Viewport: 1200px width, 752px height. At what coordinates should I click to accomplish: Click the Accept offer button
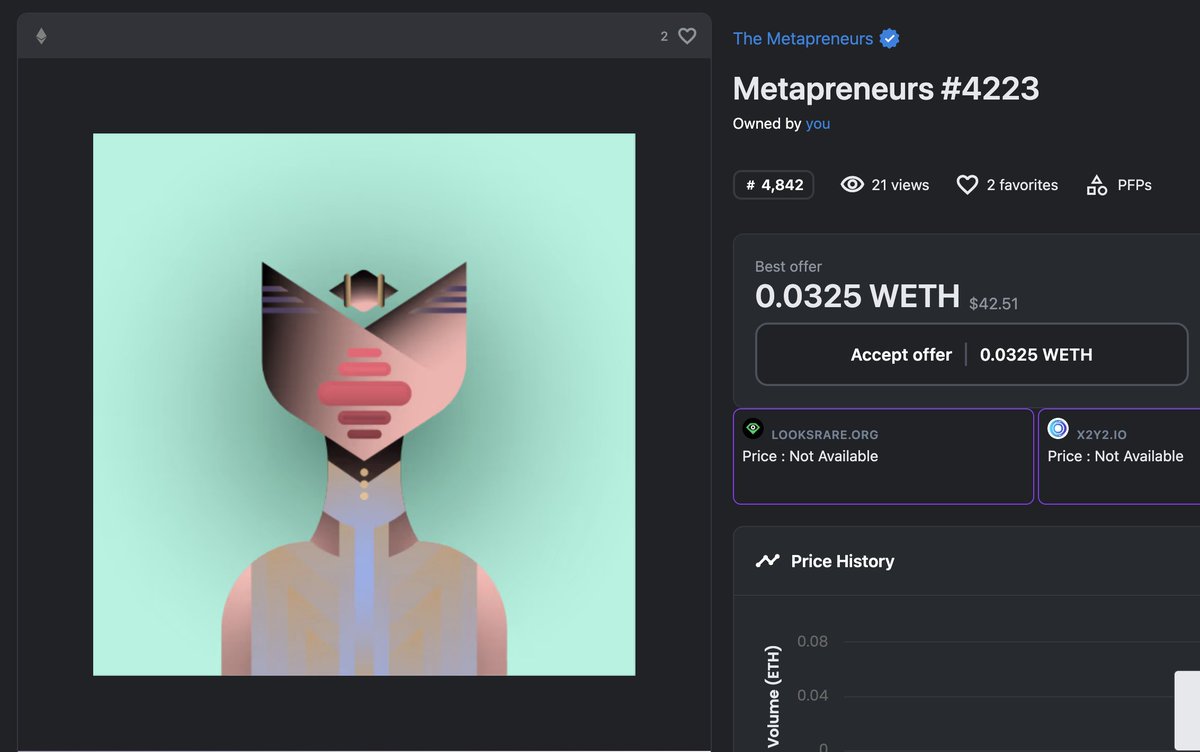point(971,354)
